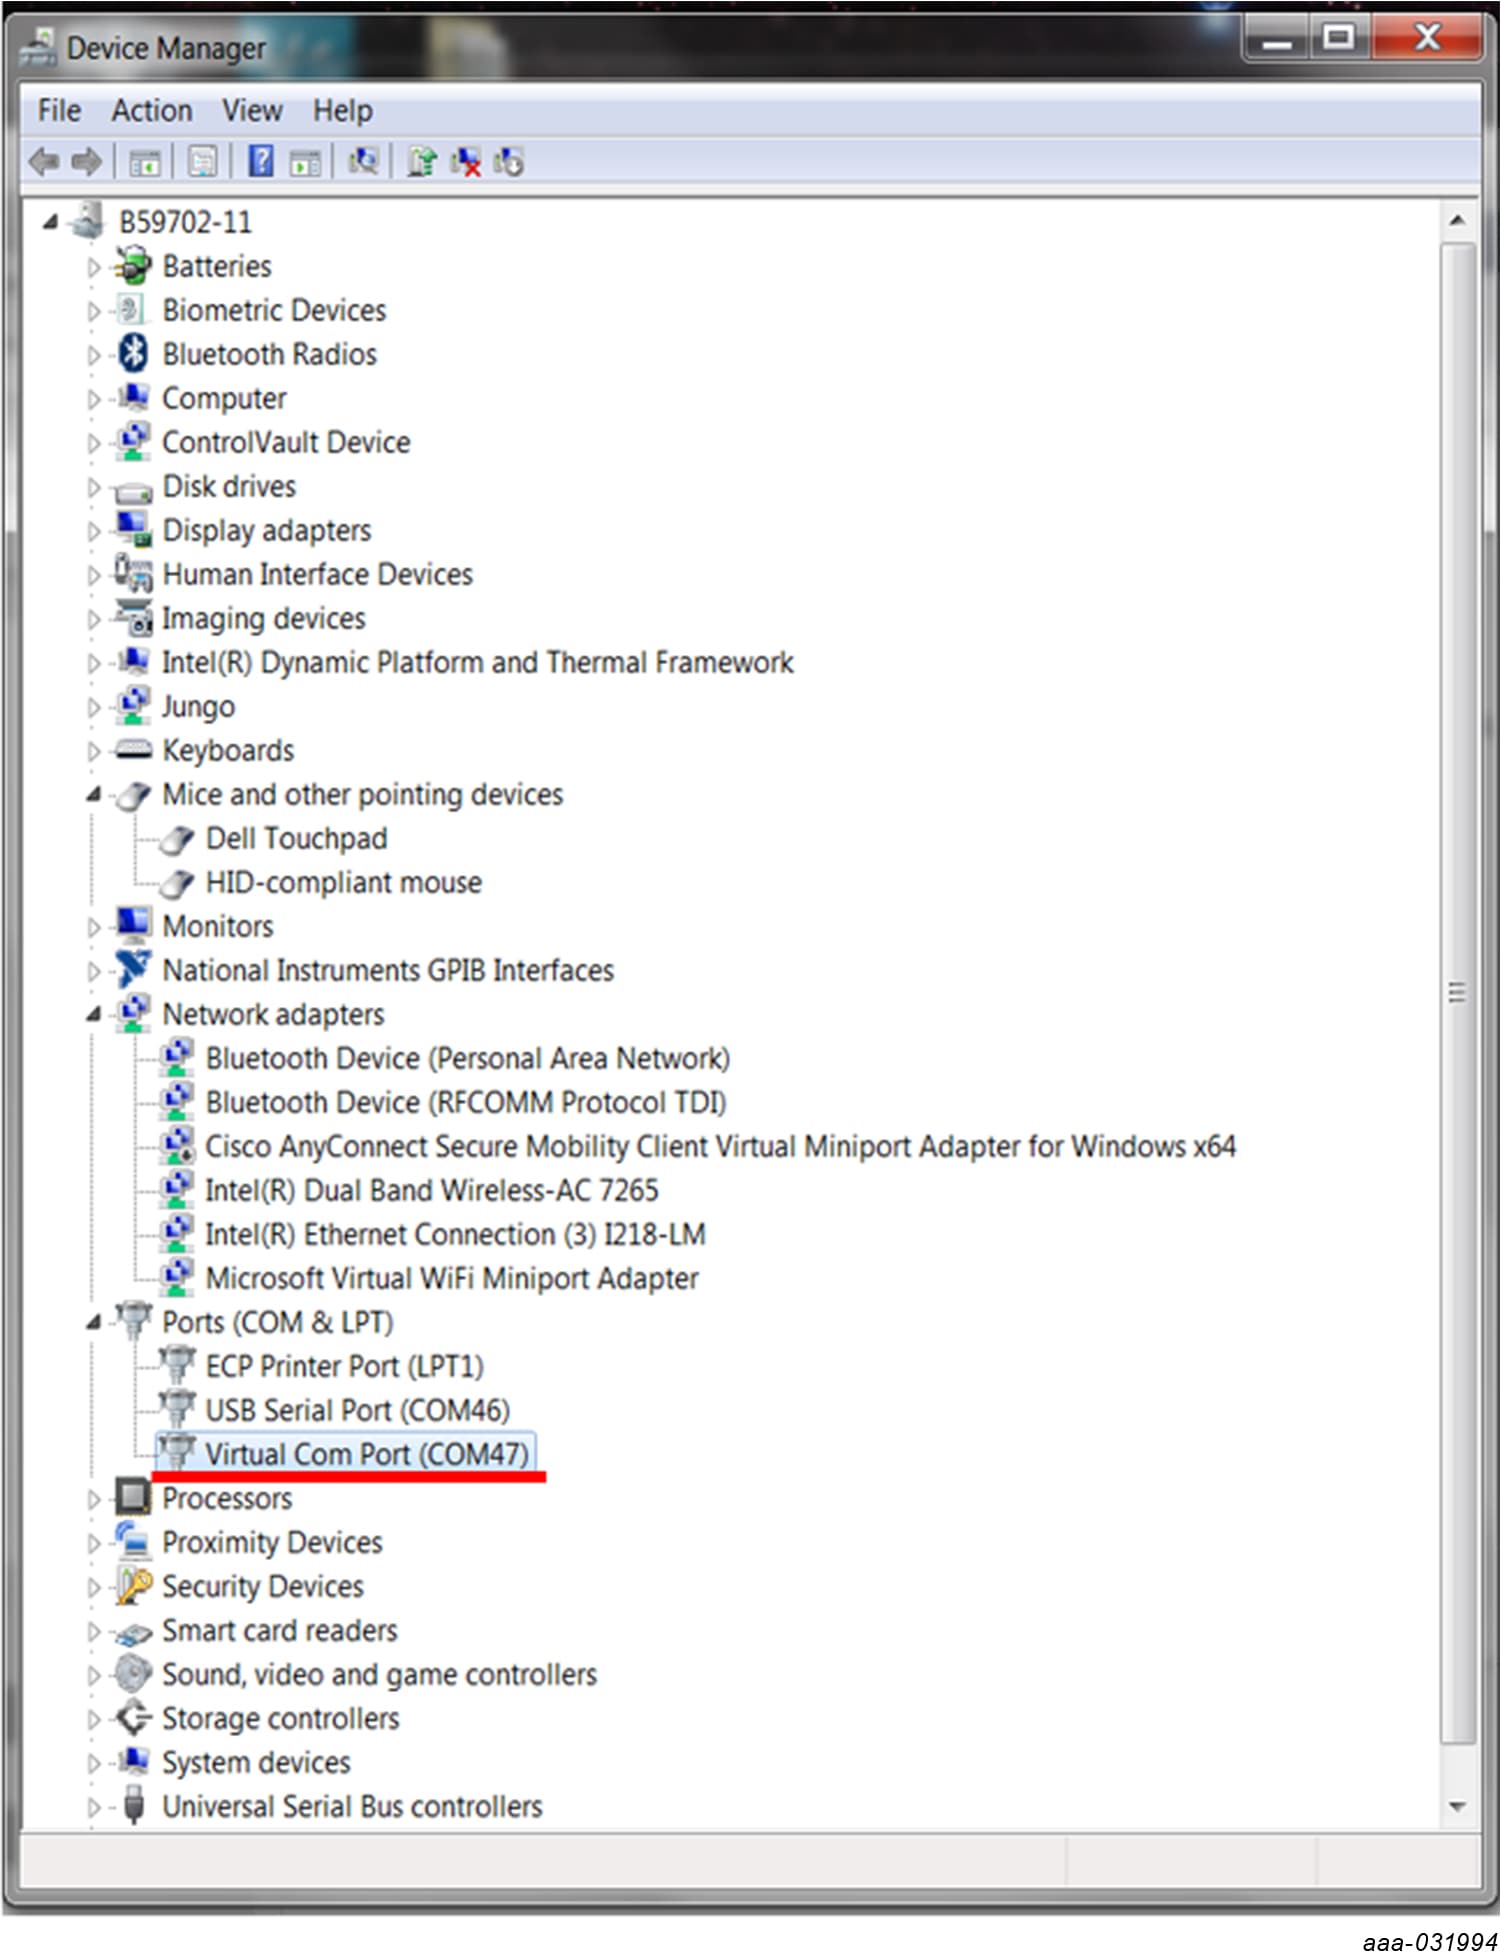
Task: Click the Help toolbar icon with question mark
Action: (x=260, y=161)
